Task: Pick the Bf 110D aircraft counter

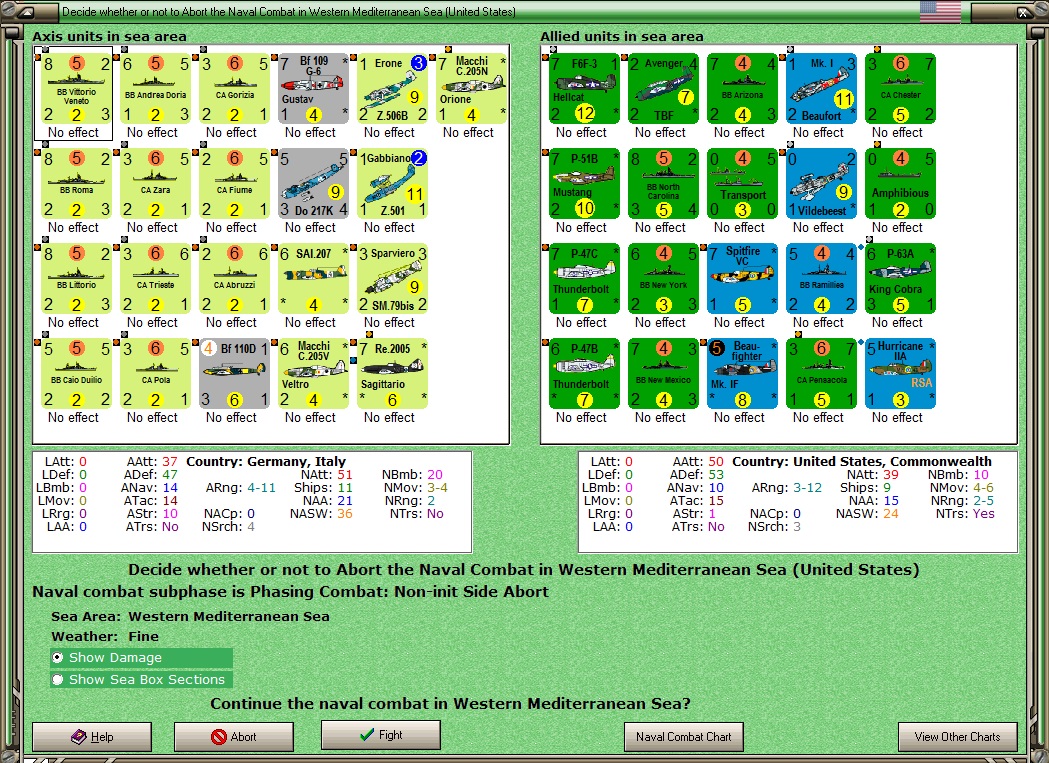Action: point(235,373)
